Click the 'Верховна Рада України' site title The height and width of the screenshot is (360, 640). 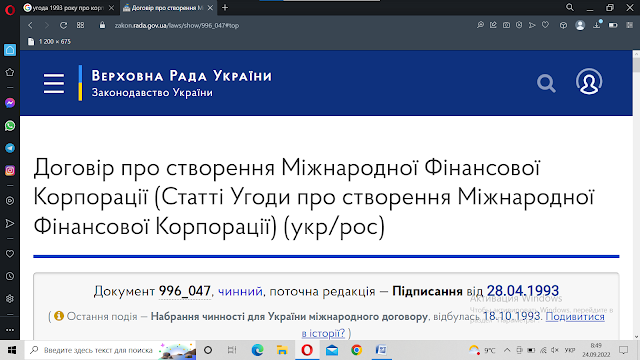(182, 76)
